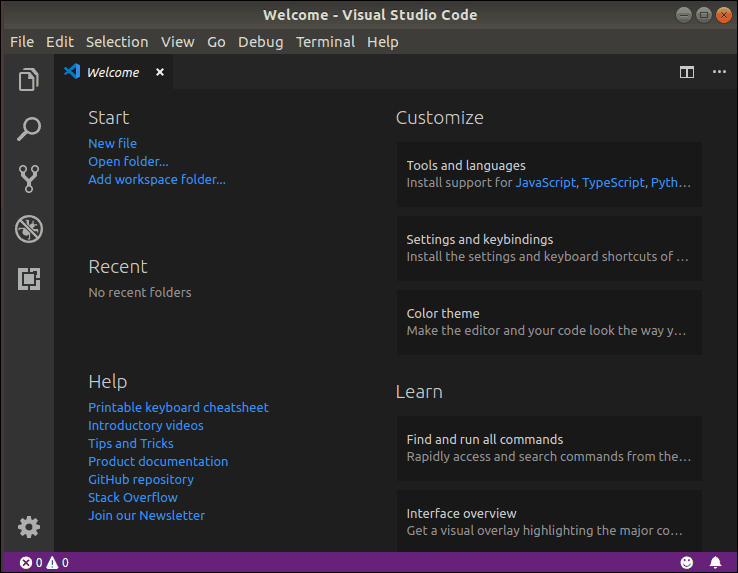Viewport: 738px width, 573px height.
Task: Click the TypeScript language link
Action: point(613,183)
